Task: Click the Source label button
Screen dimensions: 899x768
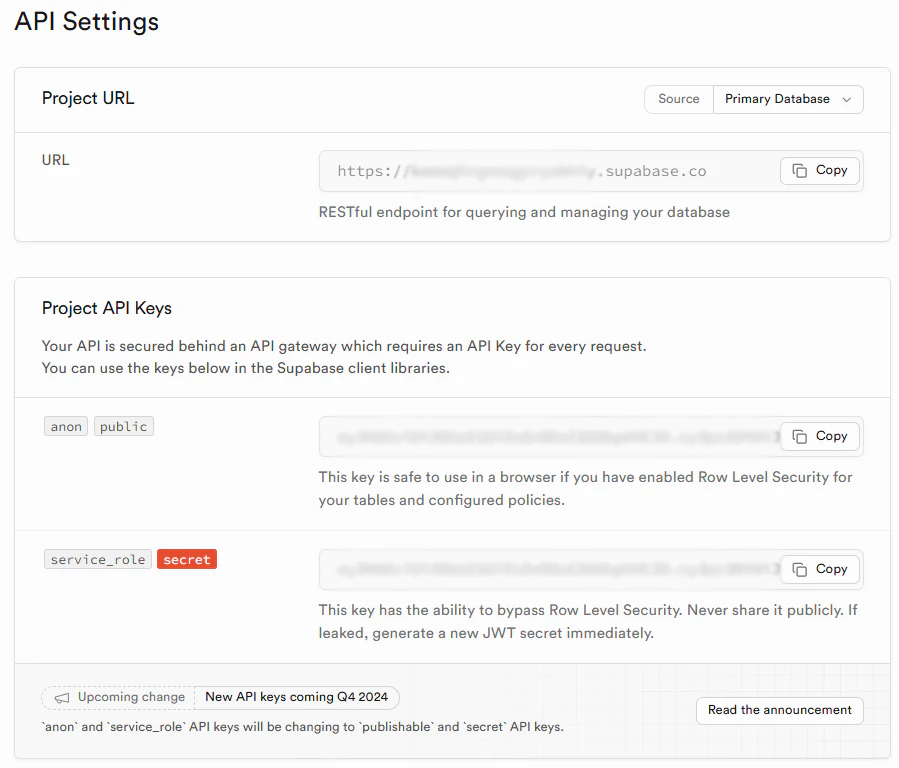Action: tap(679, 99)
